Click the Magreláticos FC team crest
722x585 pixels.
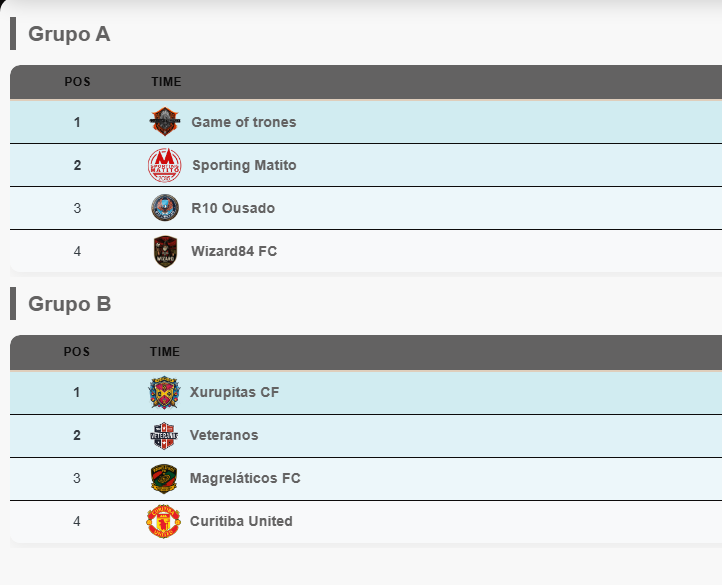pos(164,478)
